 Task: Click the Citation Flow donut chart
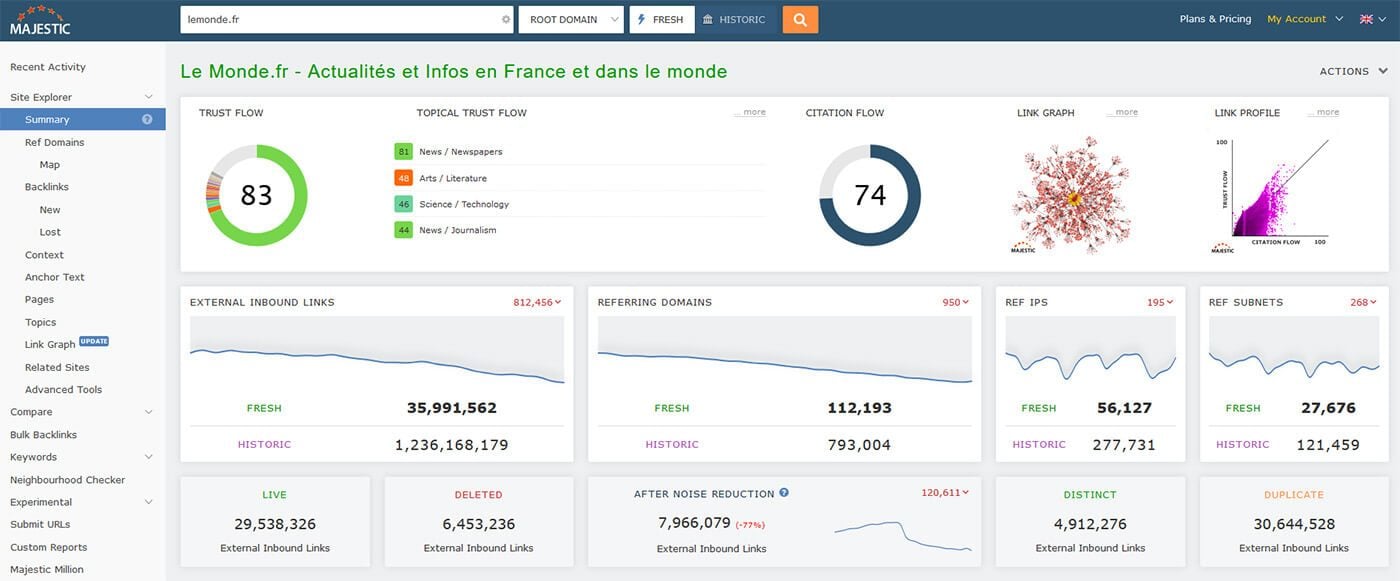pos(870,195)
